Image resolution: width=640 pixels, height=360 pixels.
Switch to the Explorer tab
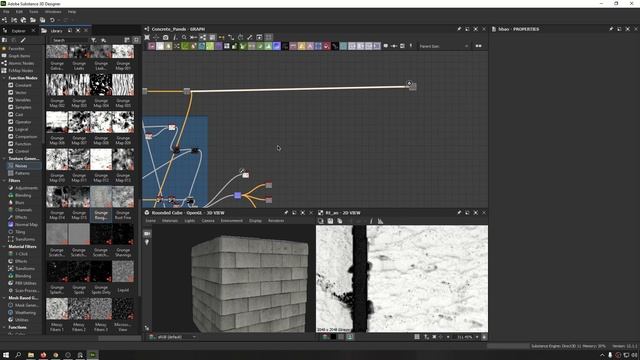tap(18, 31)
